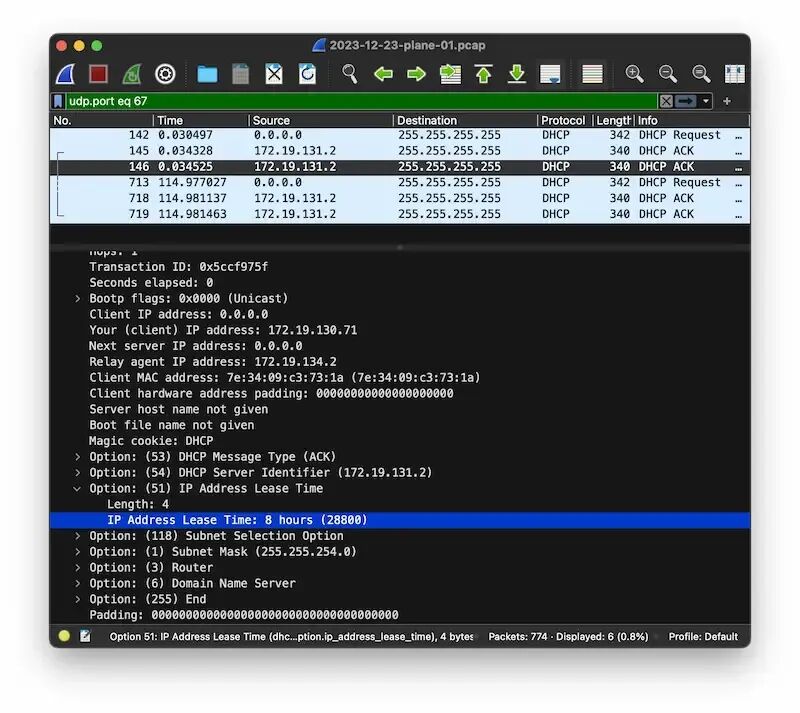Save this capture file
Screen dimensions: 800x713
(x=240, y=75)
